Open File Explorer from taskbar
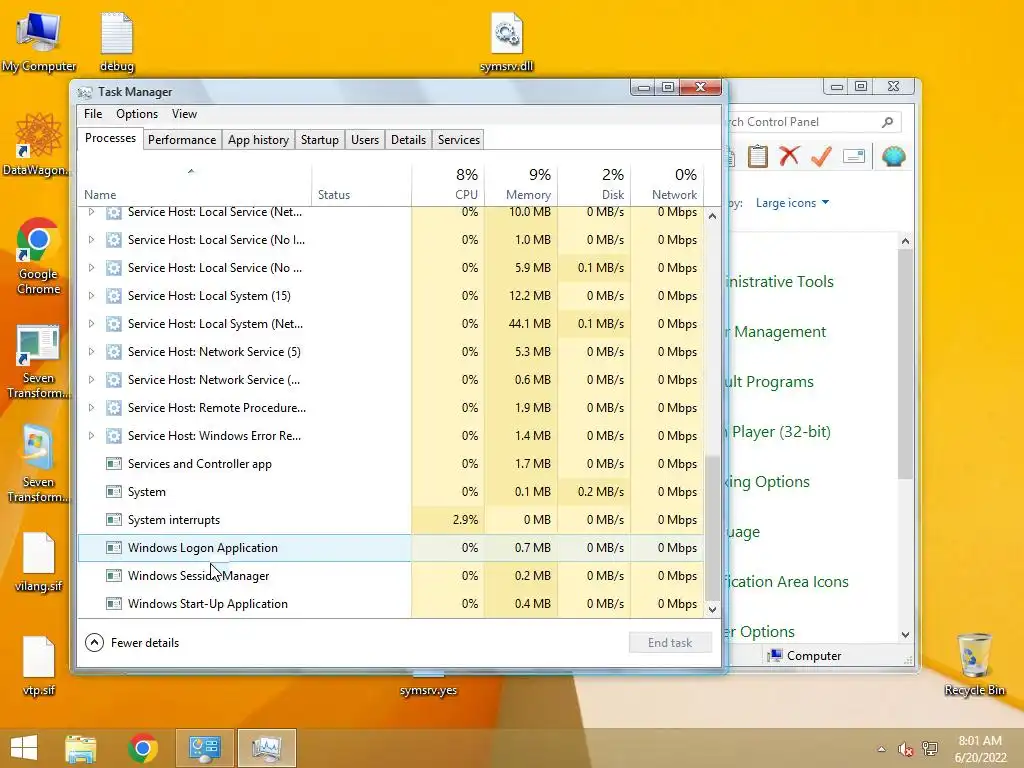Viewport: 1024px width, 768px height. click(x=81, y=748)
